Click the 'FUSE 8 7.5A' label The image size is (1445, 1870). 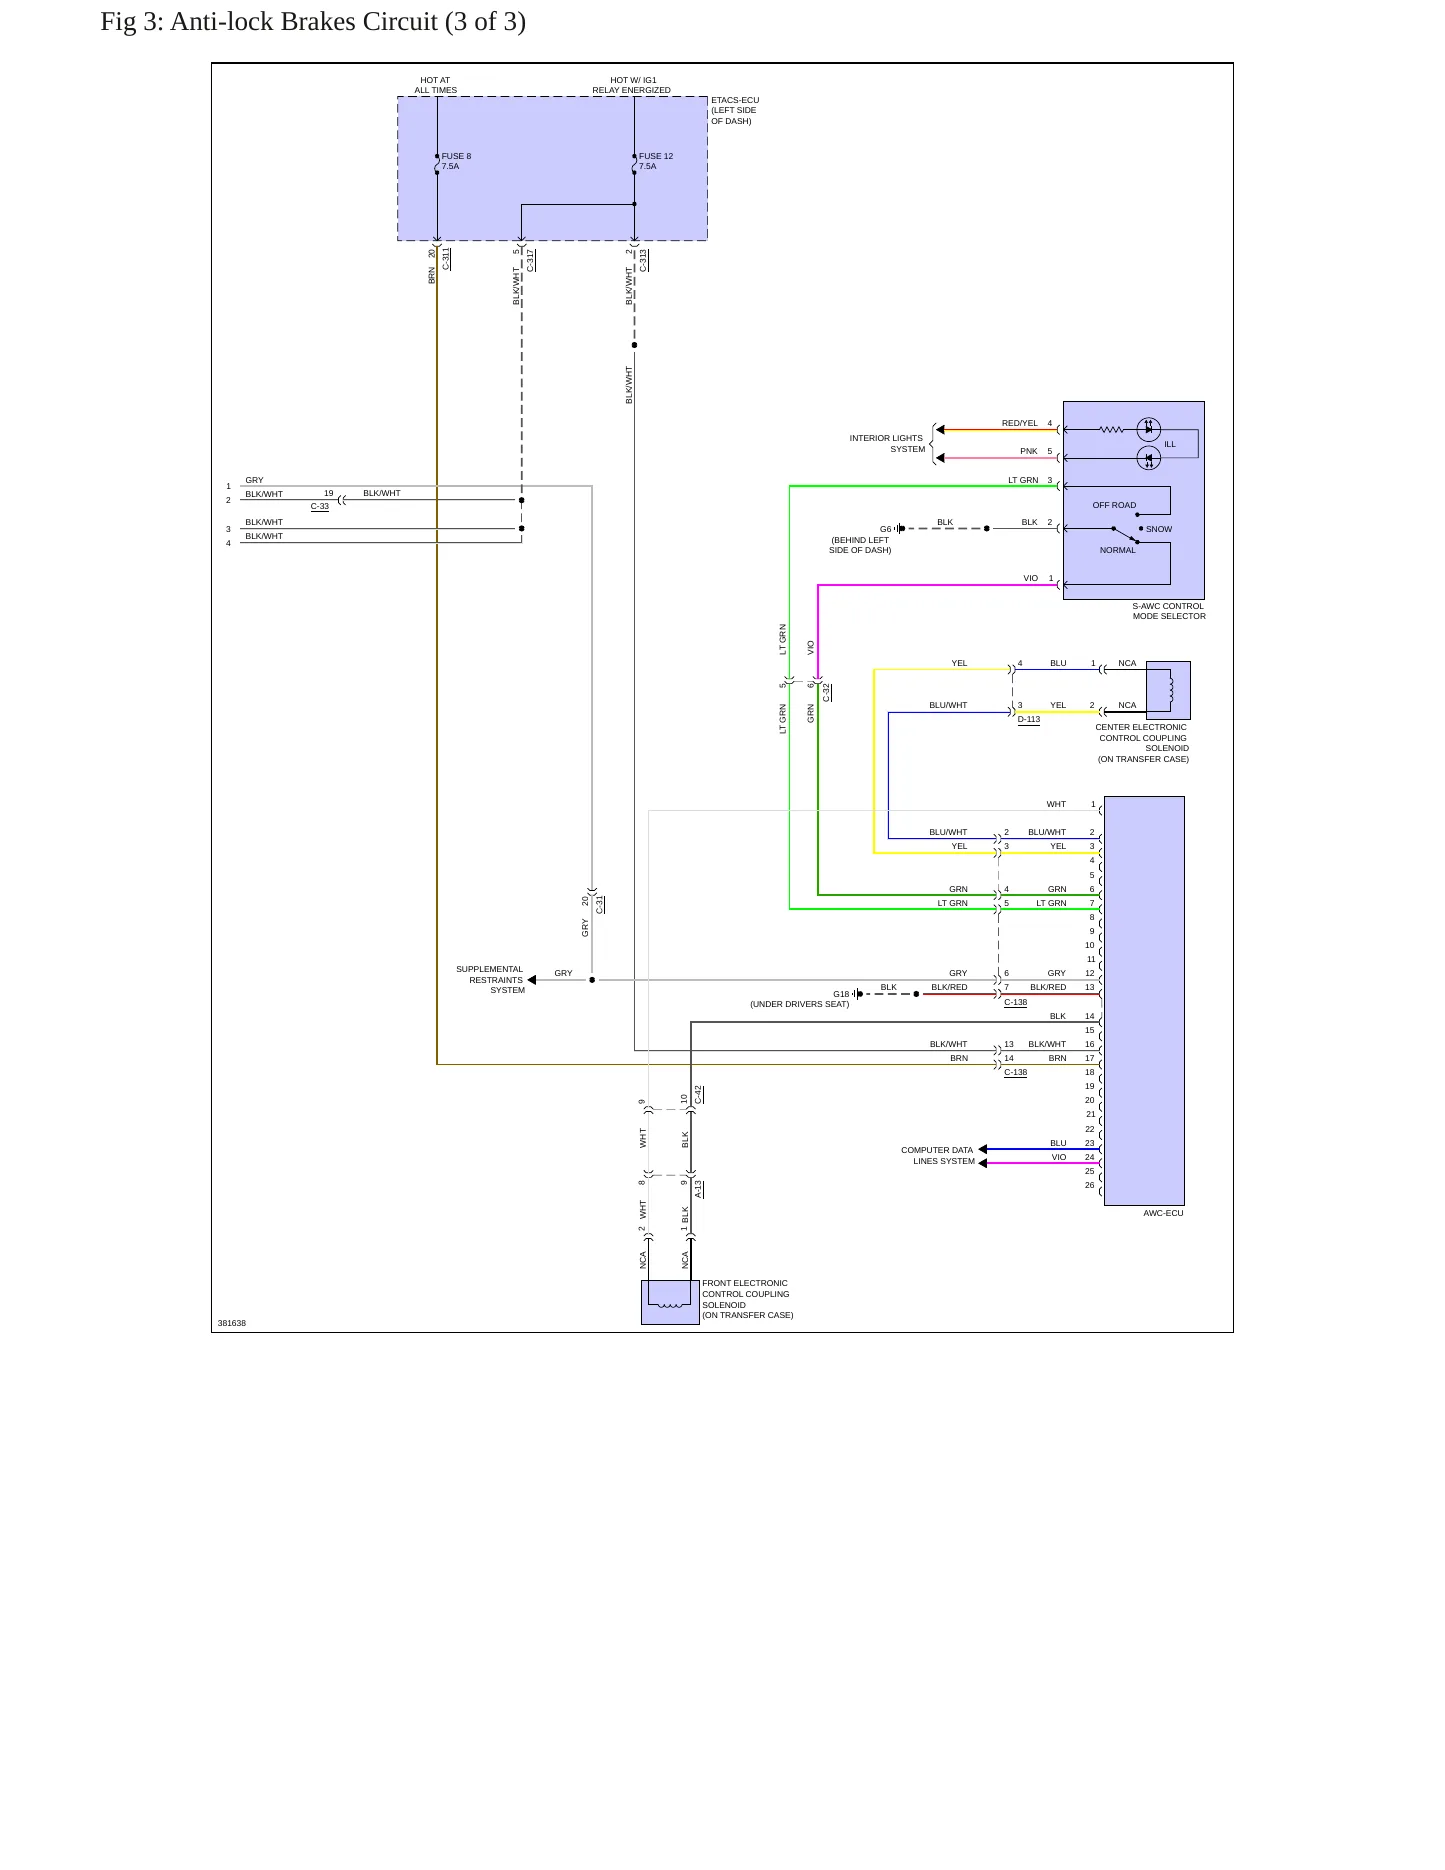click(x=456, y=161)
